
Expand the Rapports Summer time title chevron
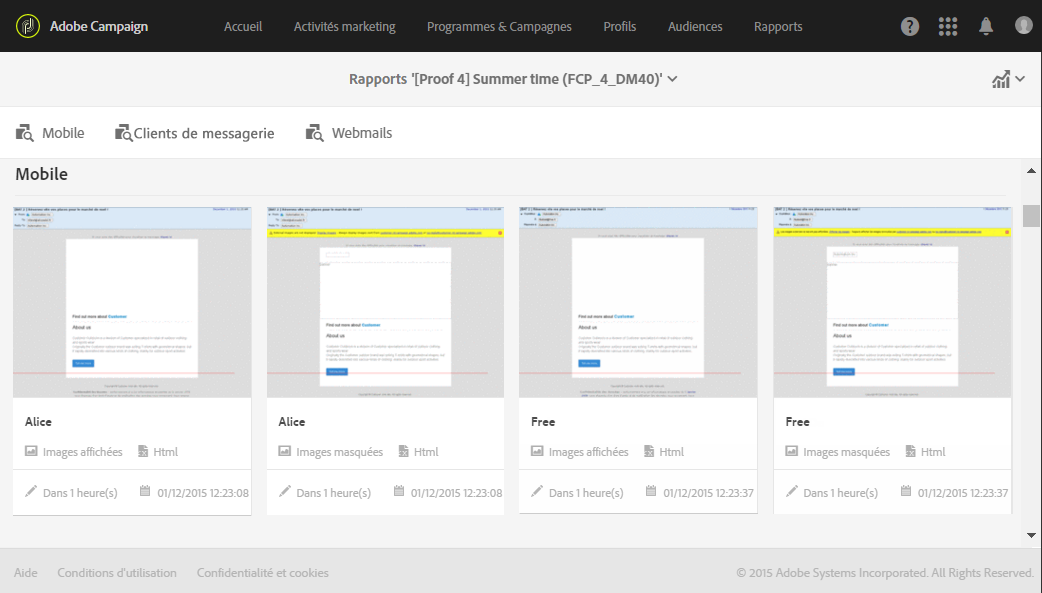[673, 79]
